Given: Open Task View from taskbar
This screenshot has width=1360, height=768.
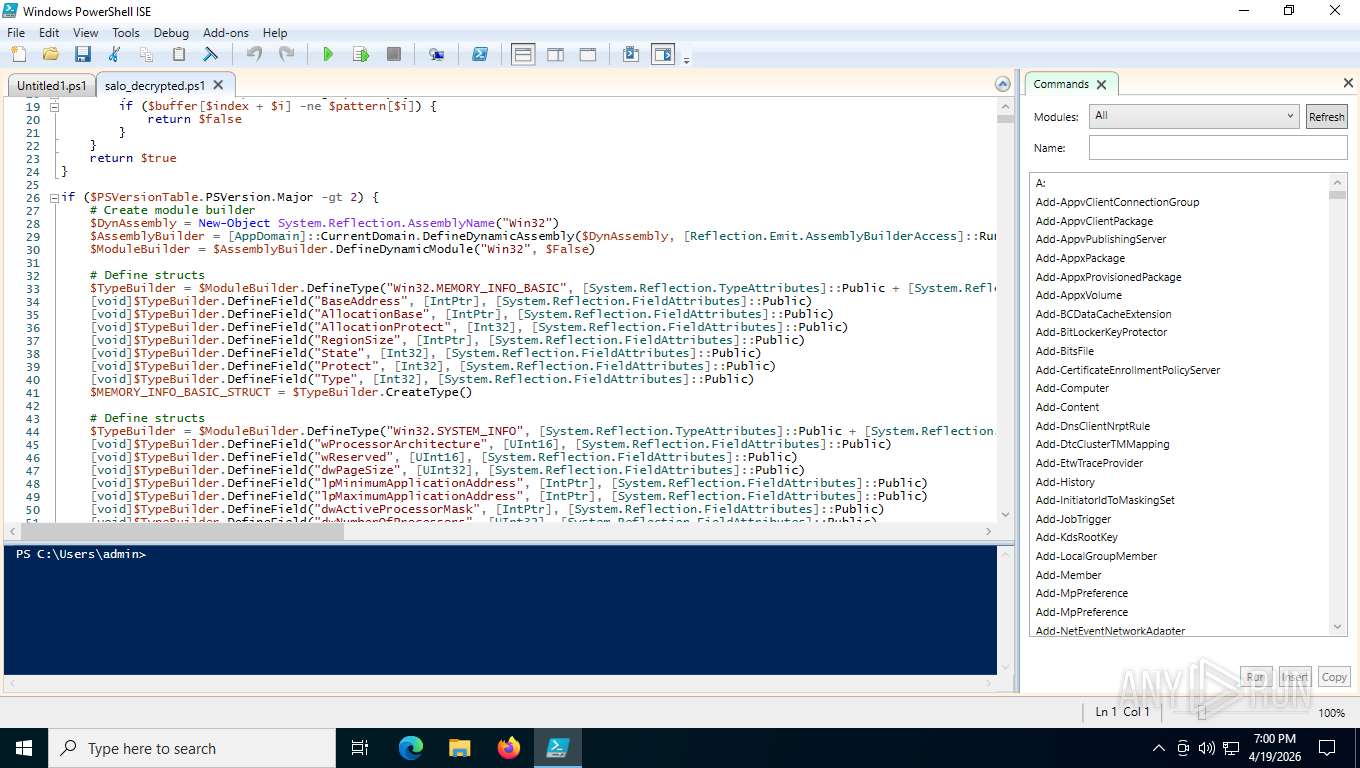Looking at the screenshot, I should pos(360,748).
